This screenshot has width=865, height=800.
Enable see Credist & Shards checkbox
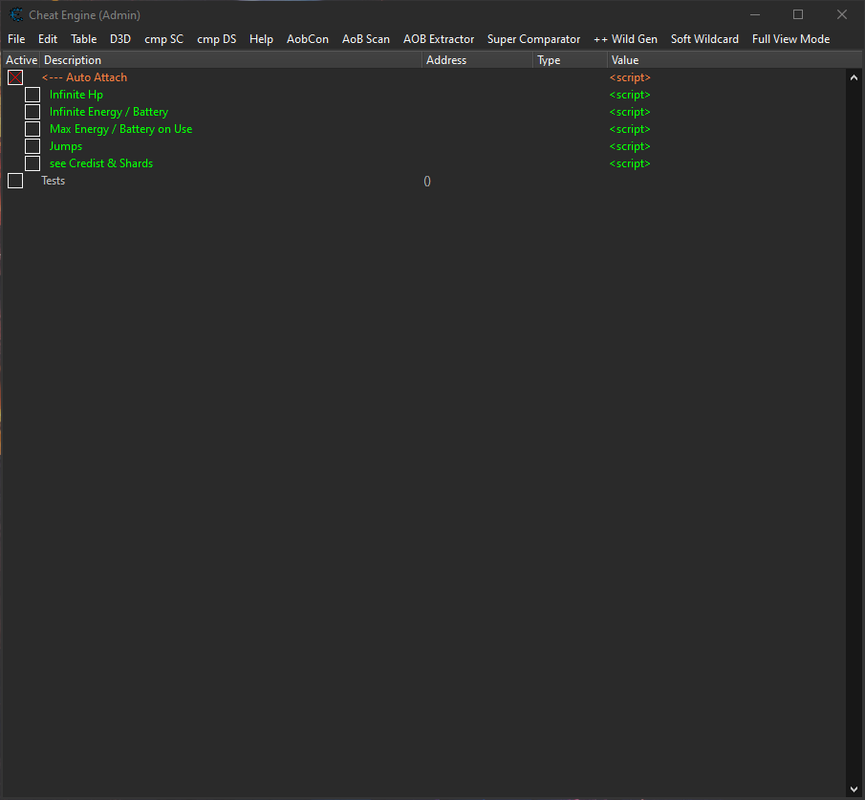[33, 163]
